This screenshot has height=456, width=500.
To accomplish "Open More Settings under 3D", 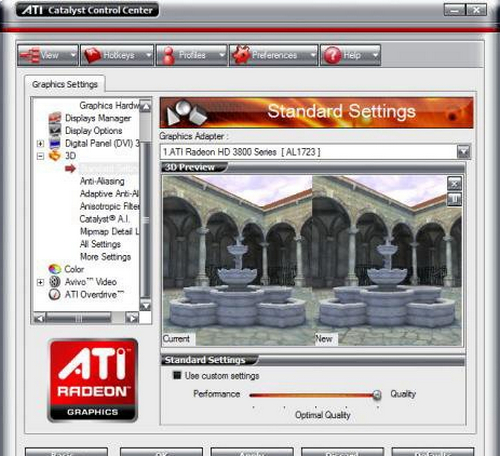I will pos(105,257).
